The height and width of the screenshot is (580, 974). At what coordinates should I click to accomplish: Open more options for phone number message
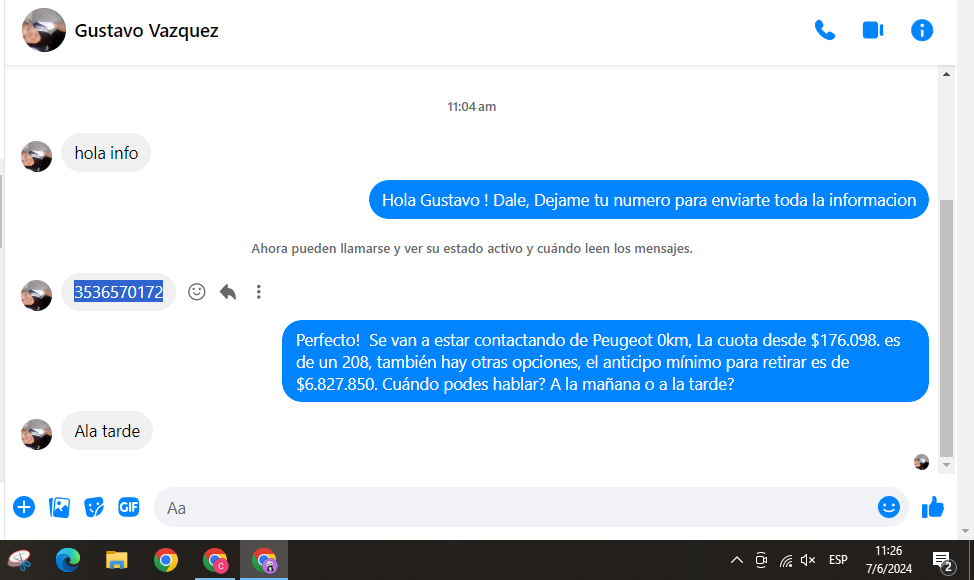pyautogui.click(x=259, y=292)
